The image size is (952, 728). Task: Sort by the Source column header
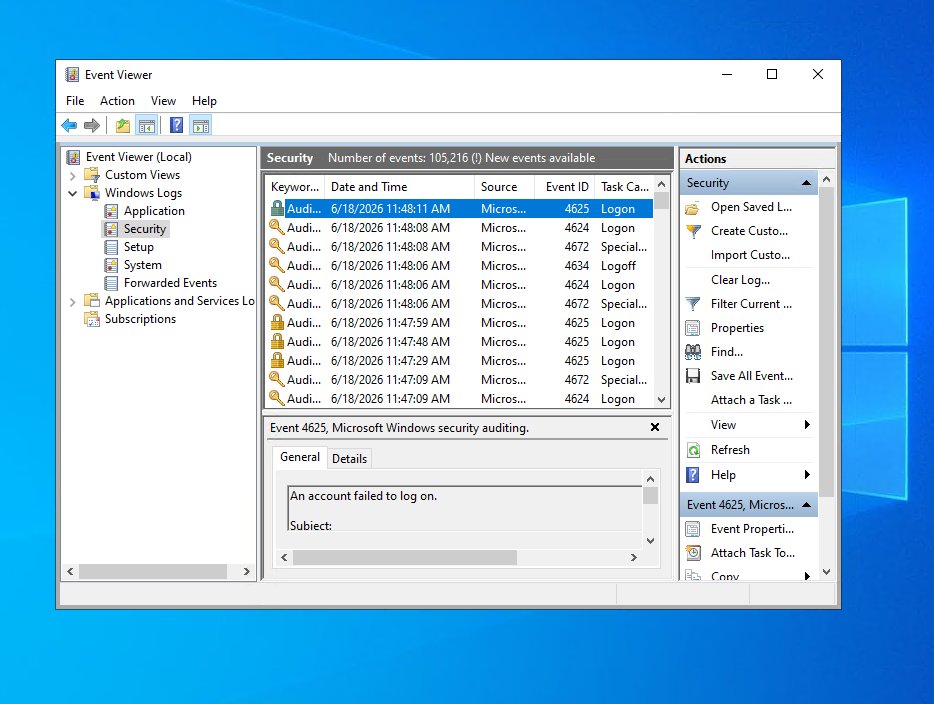[x=504, y=187]
